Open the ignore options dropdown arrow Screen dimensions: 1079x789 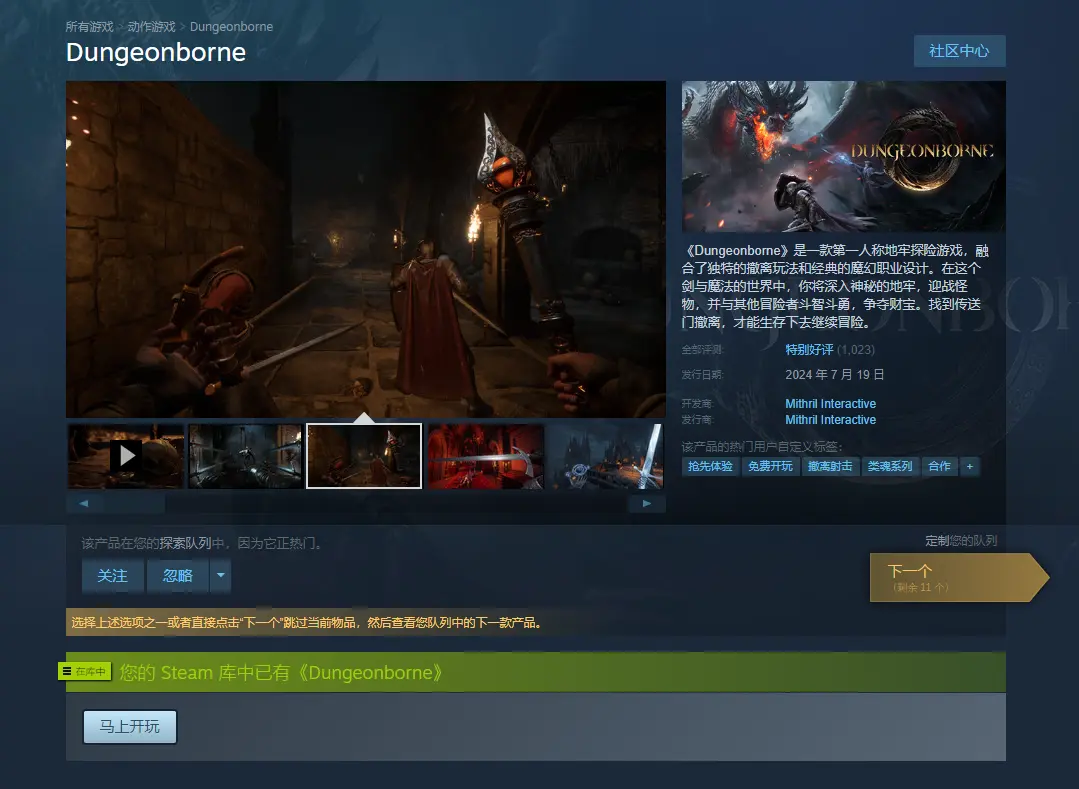[220, 575]
